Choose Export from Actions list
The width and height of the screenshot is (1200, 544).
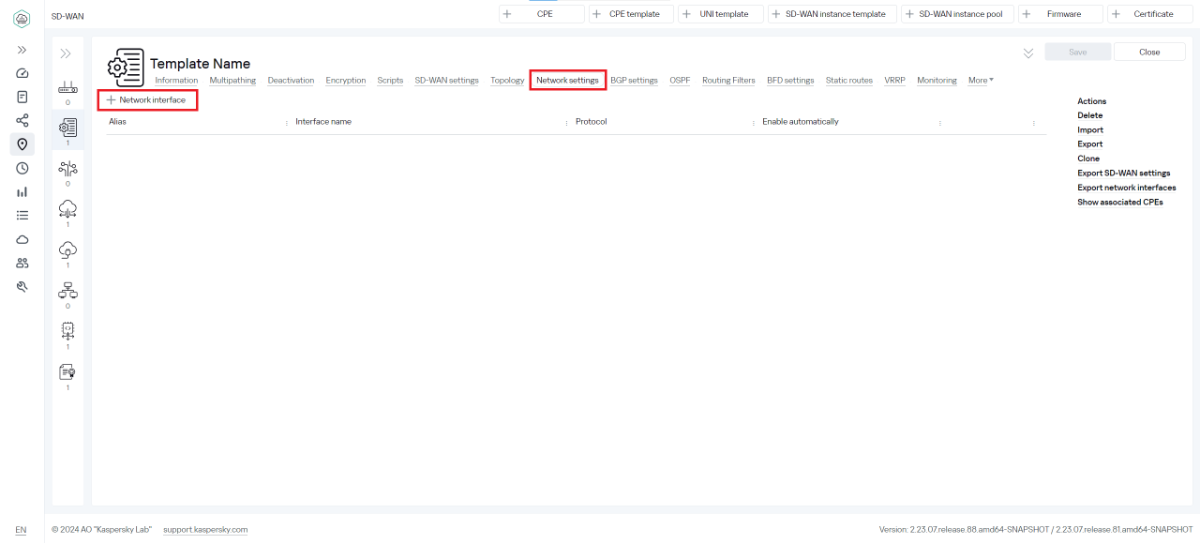pyautogui.click(x=1090, y=144)
